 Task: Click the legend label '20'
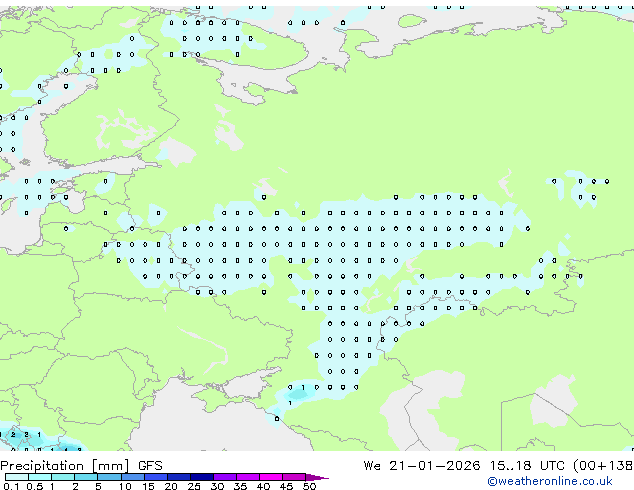coord(171,486)
